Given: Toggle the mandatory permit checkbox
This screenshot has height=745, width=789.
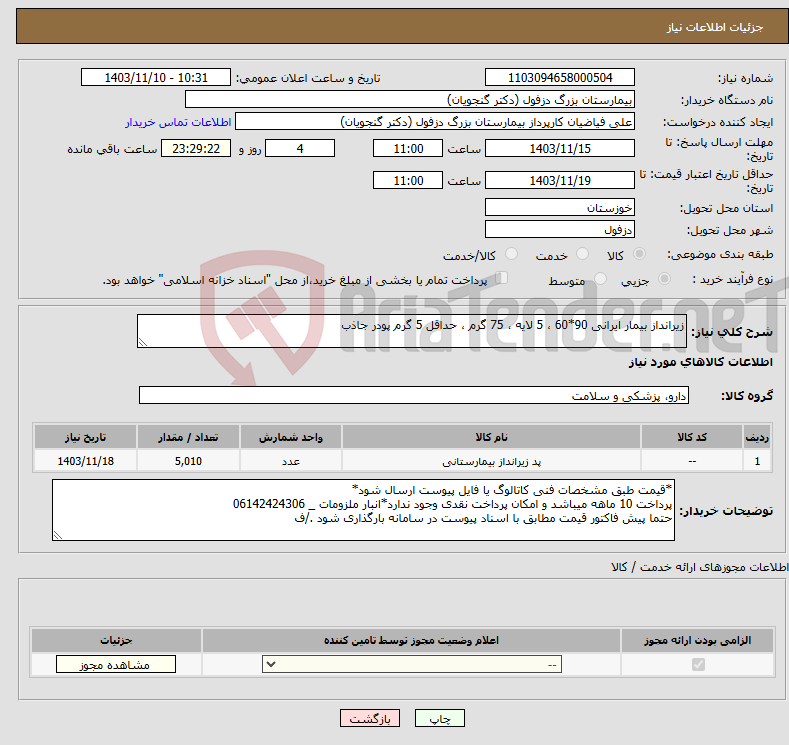Looking at the screenshot, I should [697, 664].
